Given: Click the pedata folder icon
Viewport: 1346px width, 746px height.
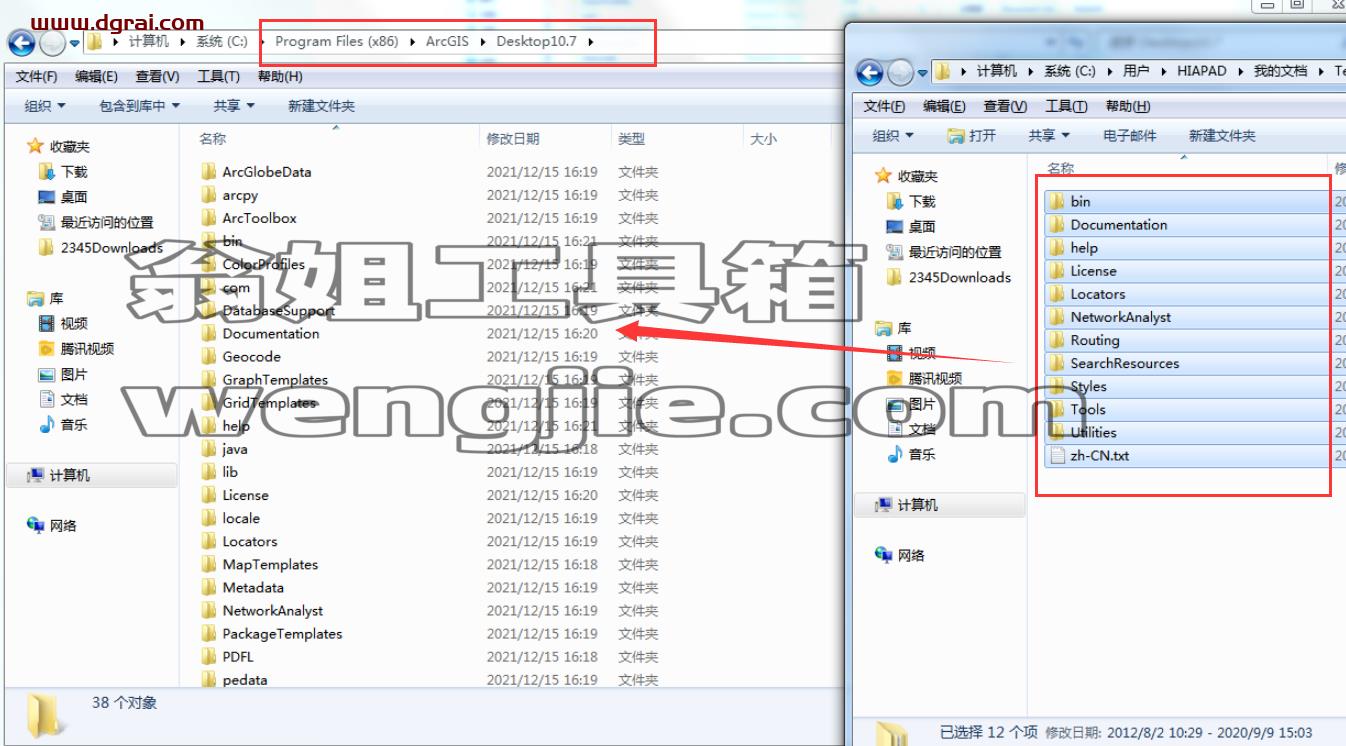Looking at the screenshot, I should [208, 680].
